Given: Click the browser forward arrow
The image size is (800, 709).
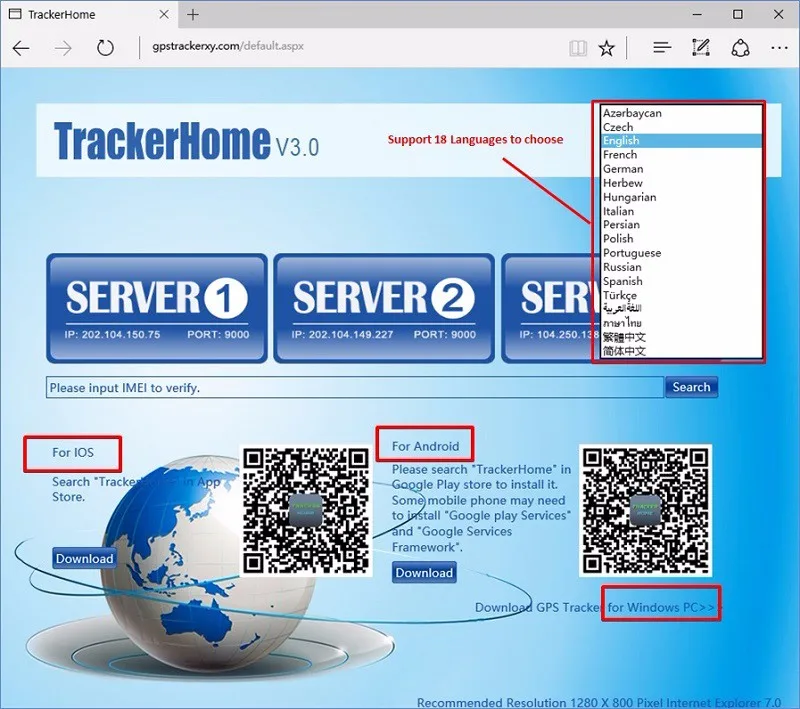Looking at the screenshot, I should (63, 48).
